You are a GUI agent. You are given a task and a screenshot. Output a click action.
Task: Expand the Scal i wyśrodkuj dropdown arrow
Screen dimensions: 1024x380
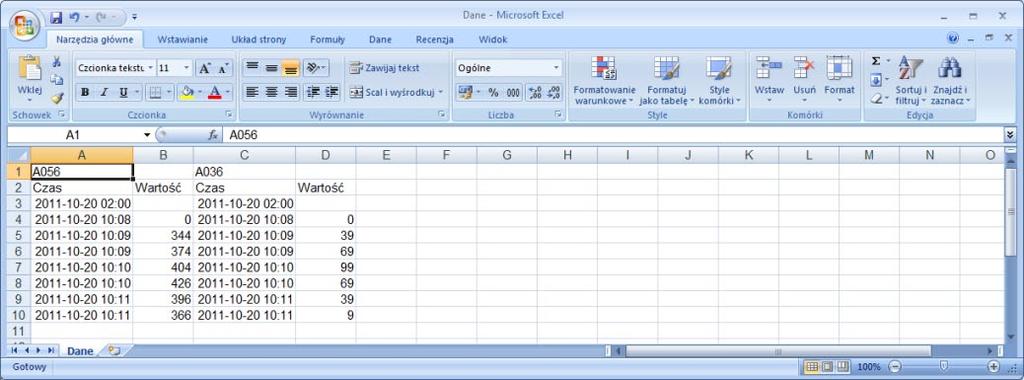440,93
